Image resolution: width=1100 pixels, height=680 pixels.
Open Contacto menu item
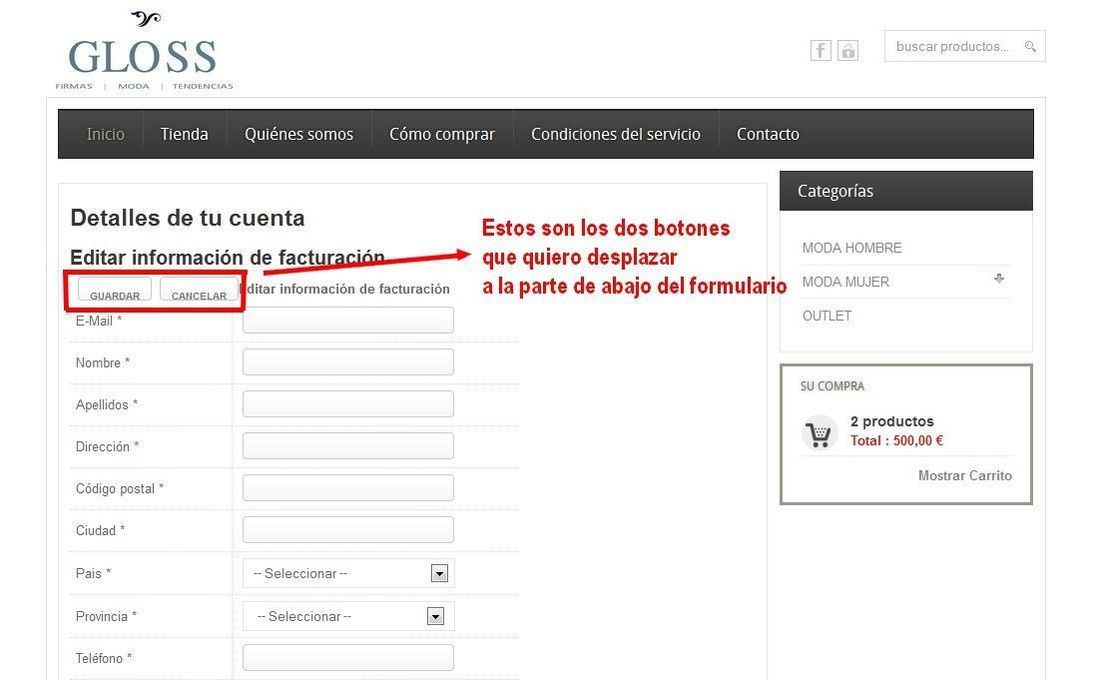pyautogui.click(x=767, y=134)
